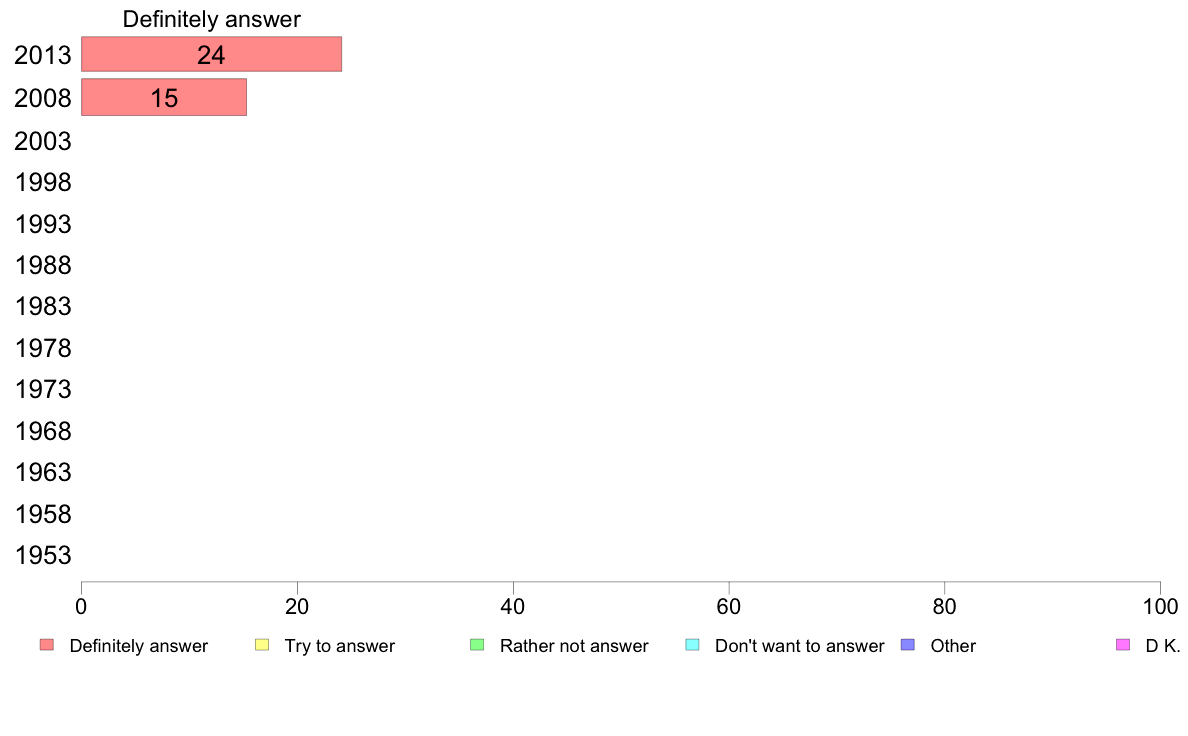Click the green Rather not answer swatch
1188x736 pixels.
[x=477, y=645]
